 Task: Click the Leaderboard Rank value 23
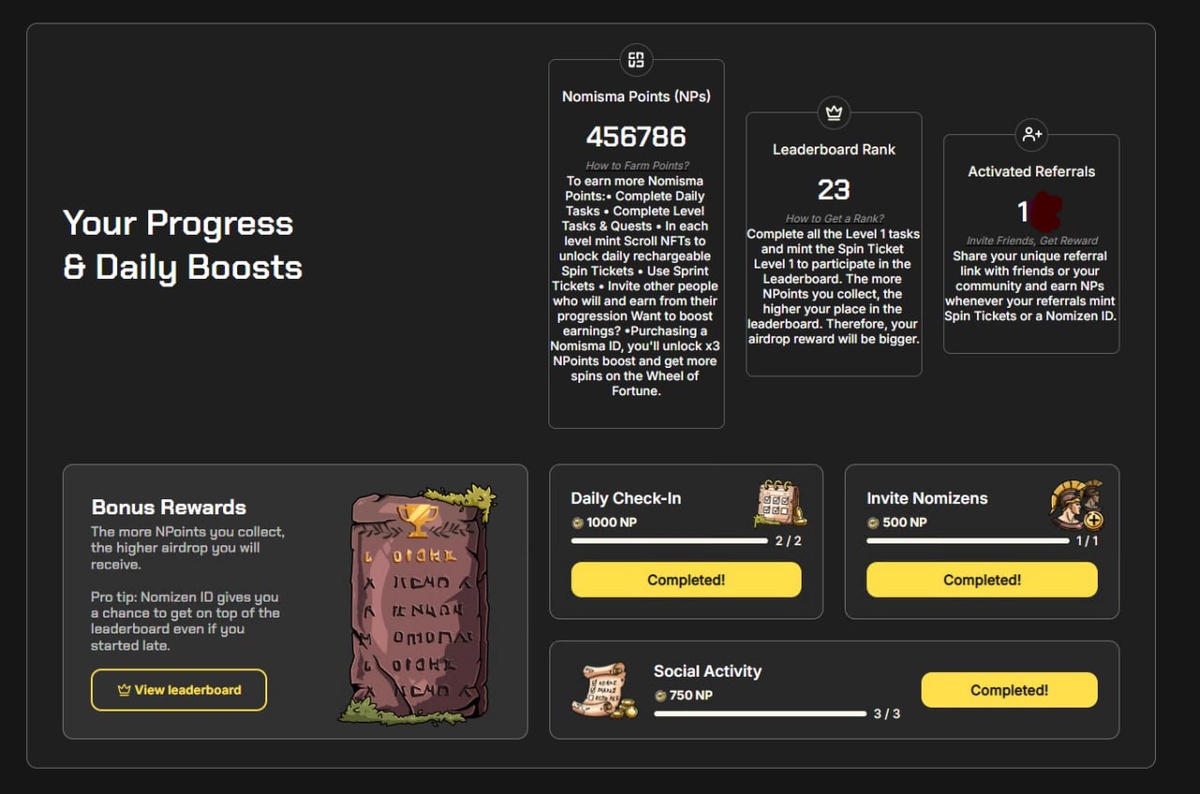click(834, 190)
